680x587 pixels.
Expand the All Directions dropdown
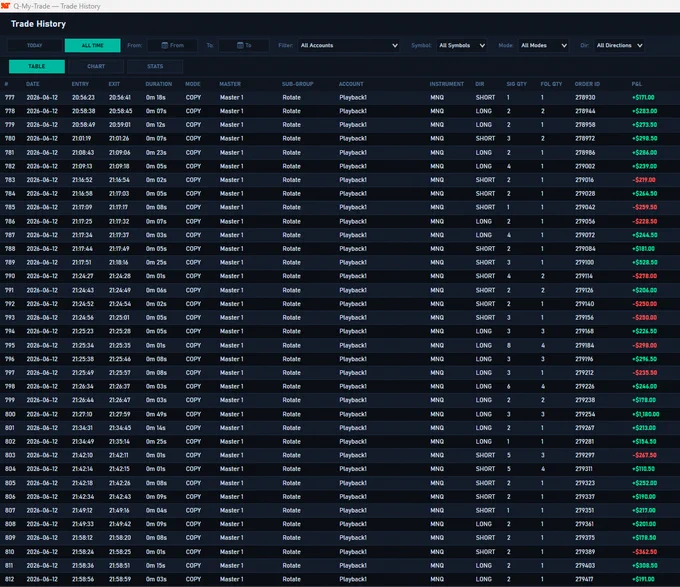(619, 45)
